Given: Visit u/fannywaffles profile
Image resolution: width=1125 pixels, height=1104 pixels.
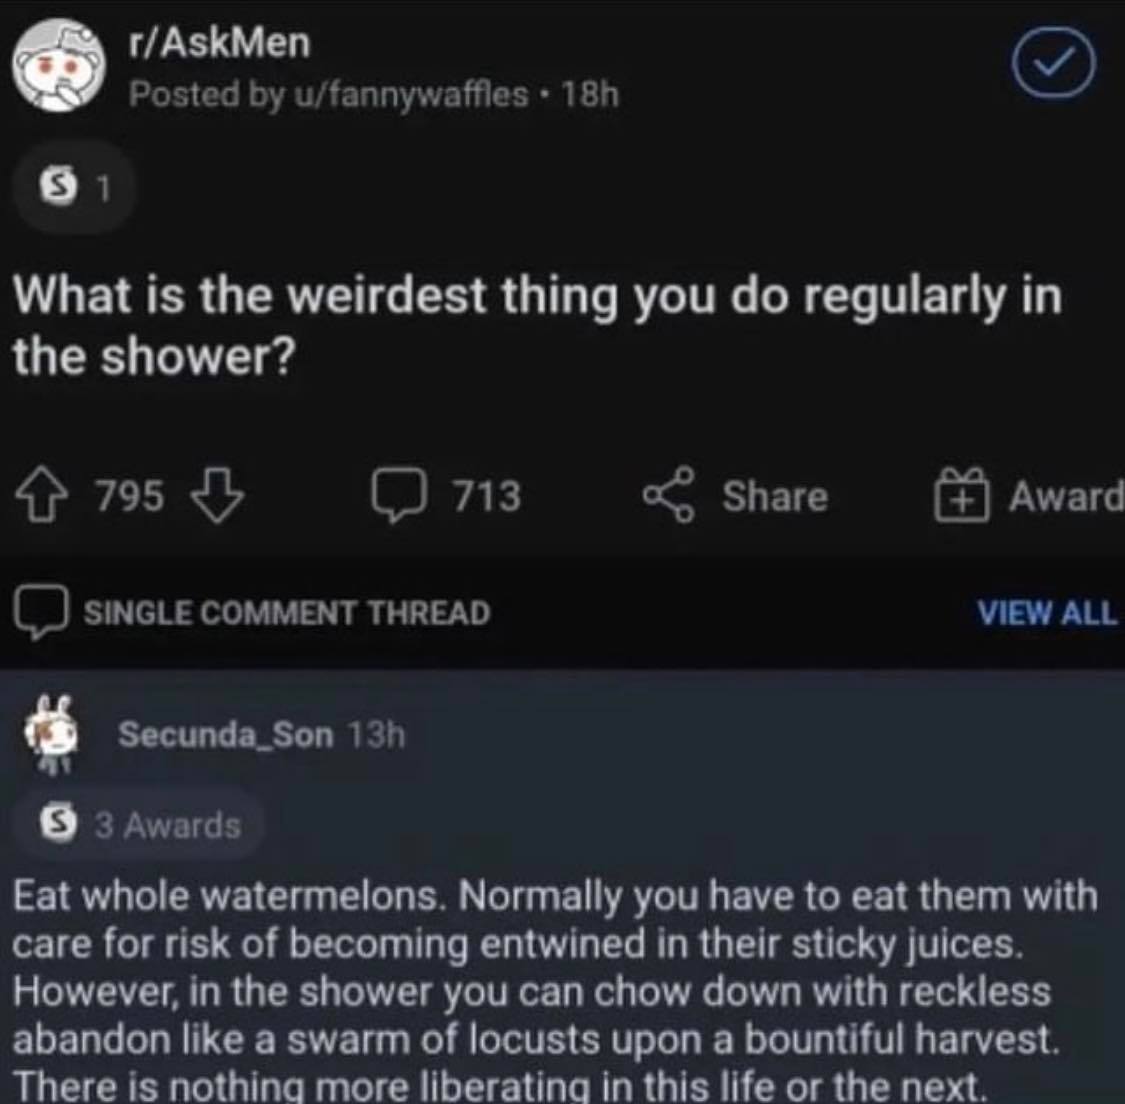Looking at the screenshot, I should (411, 94).
